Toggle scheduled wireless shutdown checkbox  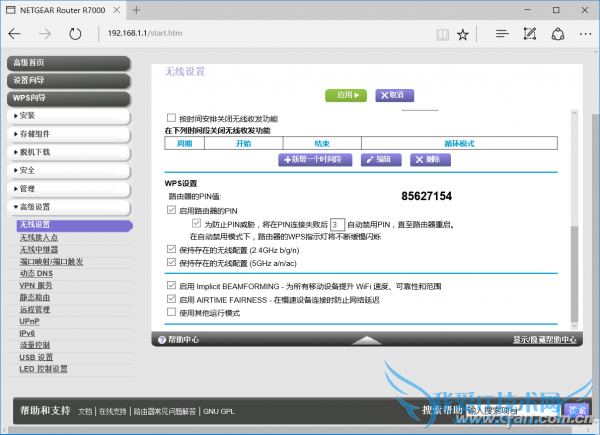[171, 118]
